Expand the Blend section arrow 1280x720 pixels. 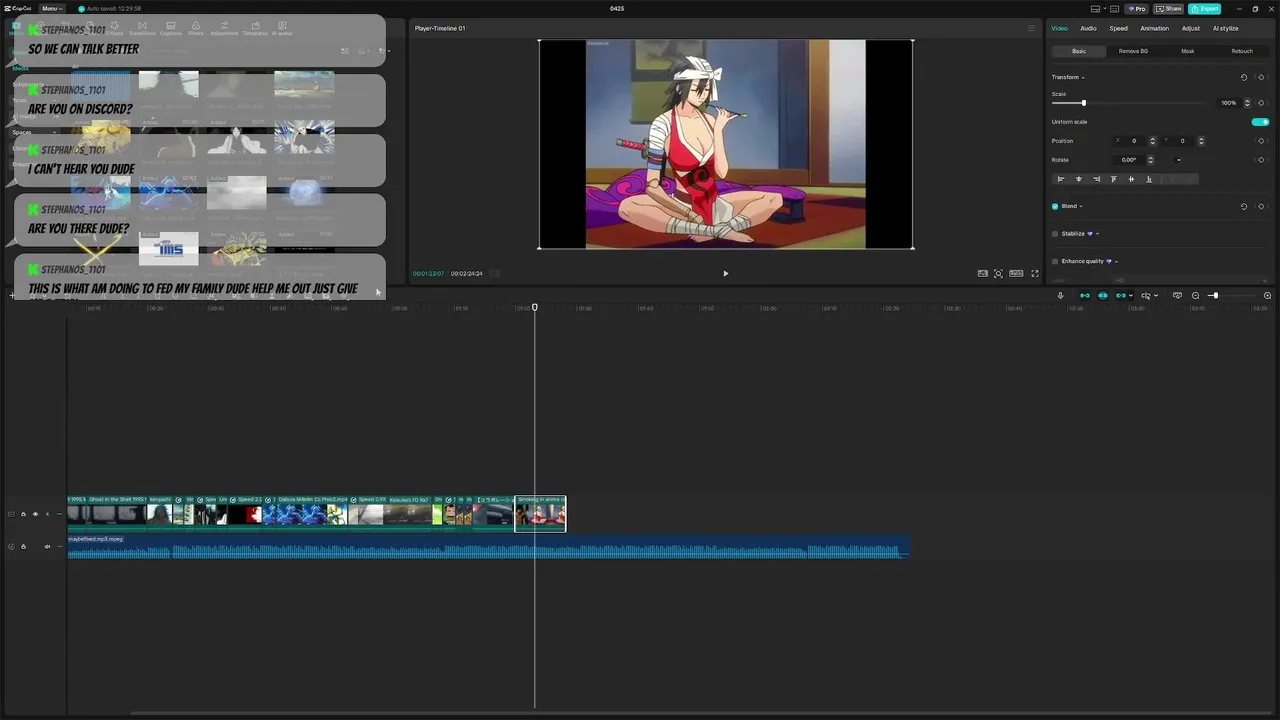(1081, 206)
